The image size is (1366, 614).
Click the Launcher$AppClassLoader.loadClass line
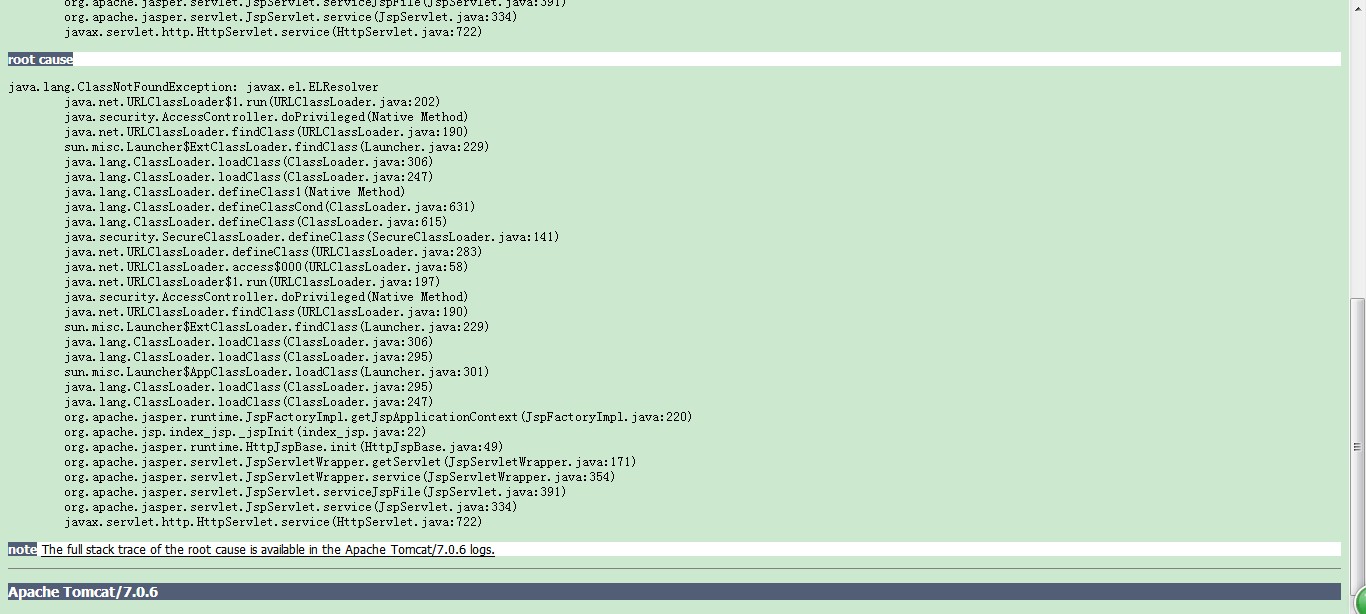coord(277,371)
